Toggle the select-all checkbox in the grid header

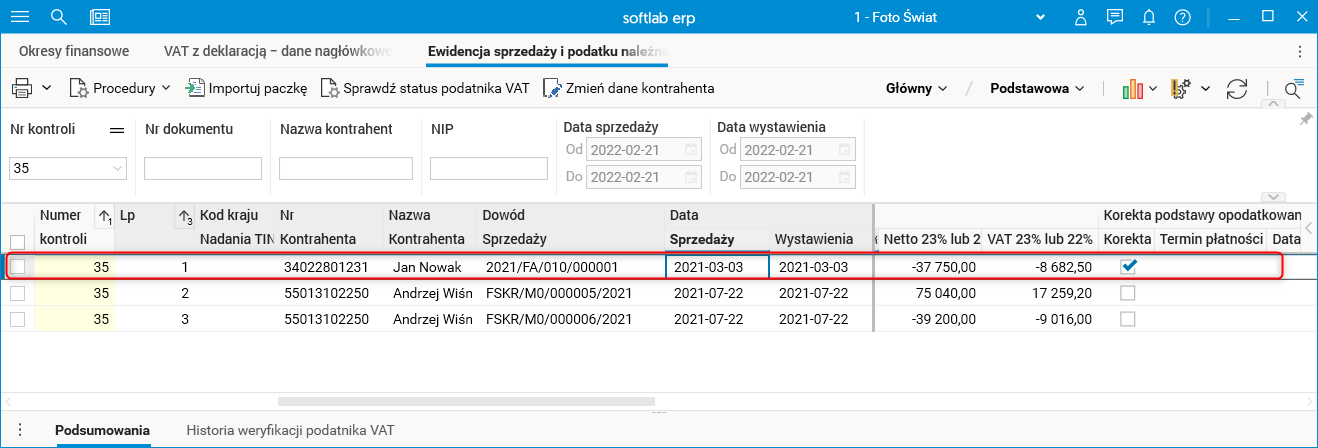coord(17,241)
